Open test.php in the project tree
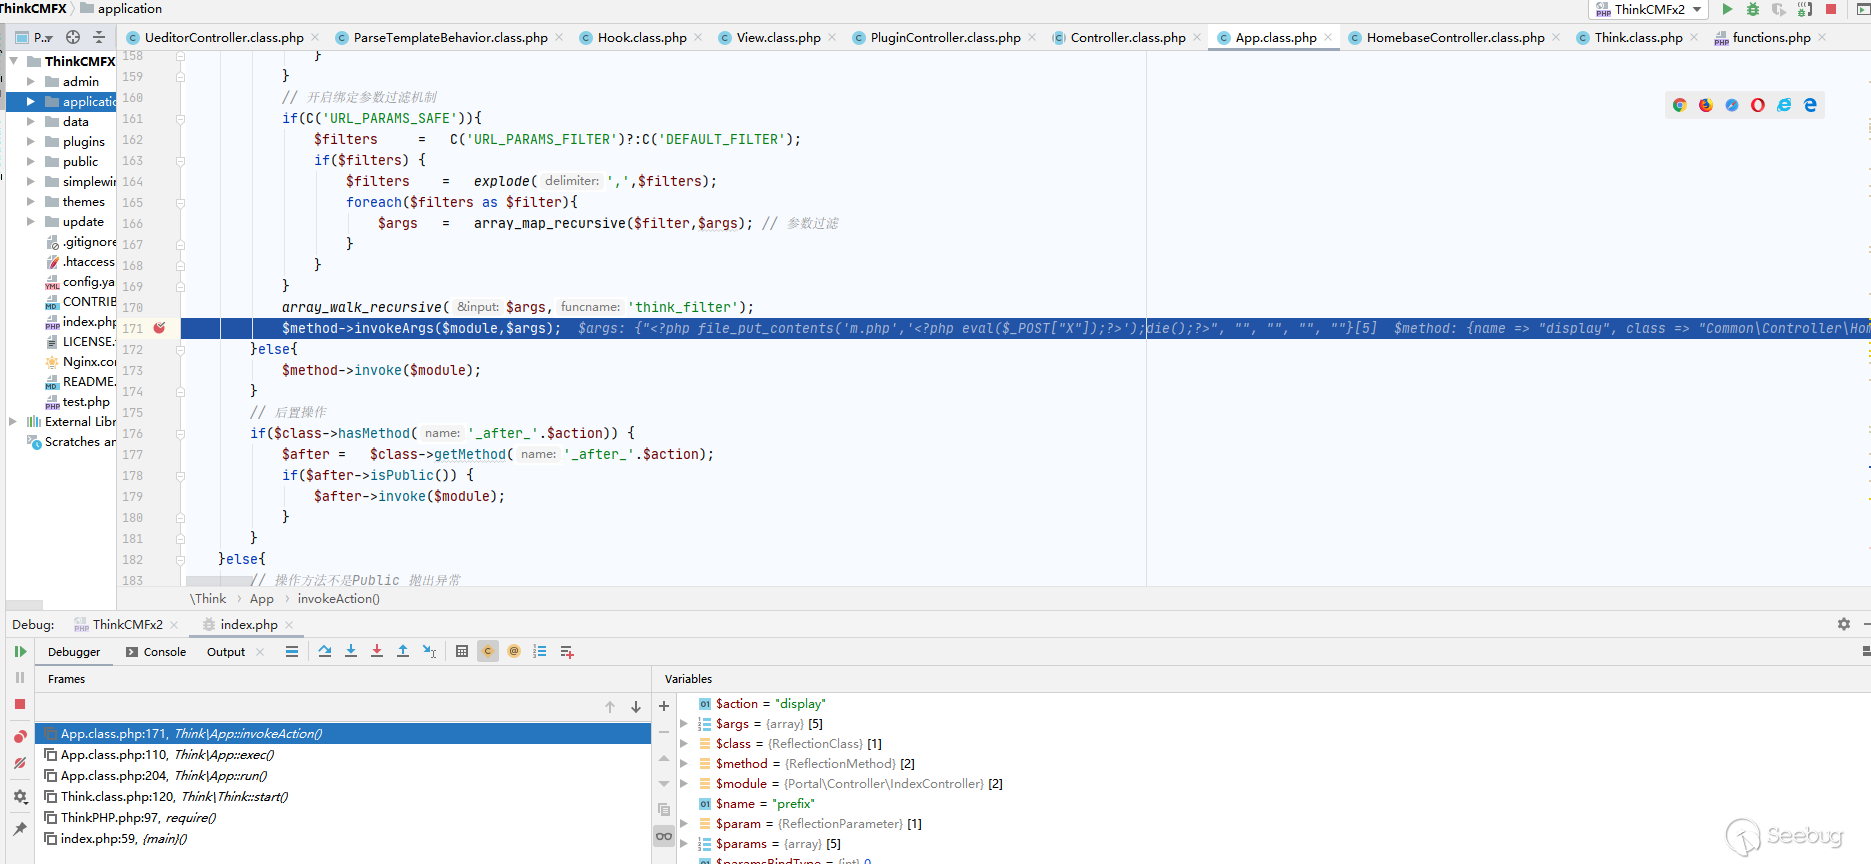Image resolution: width=1871 pixels, height=864 pixels. tap(86, 402)
